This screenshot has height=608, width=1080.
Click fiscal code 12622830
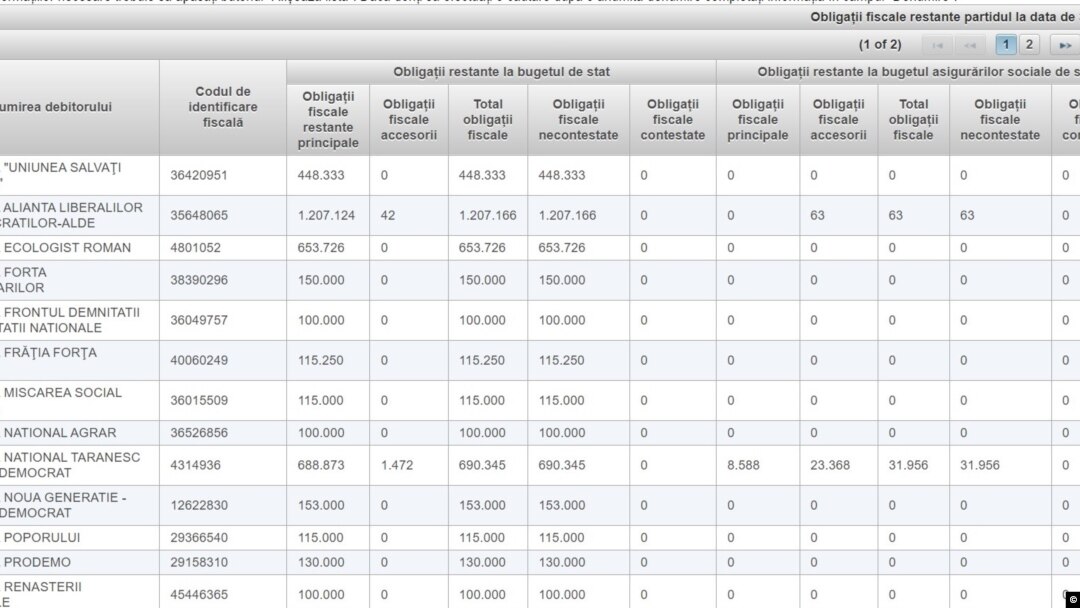[199, 505]
